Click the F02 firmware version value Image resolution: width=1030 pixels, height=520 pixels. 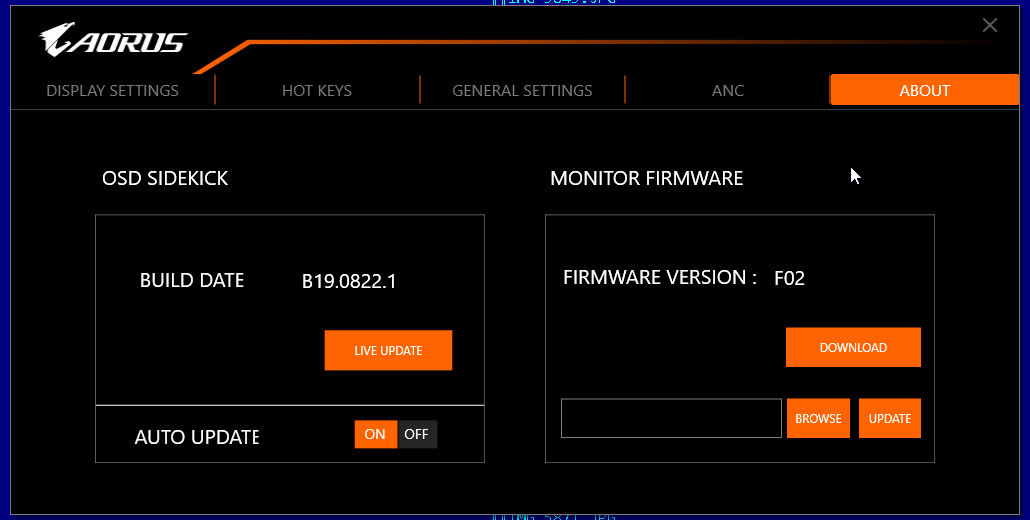click(790, 278)
